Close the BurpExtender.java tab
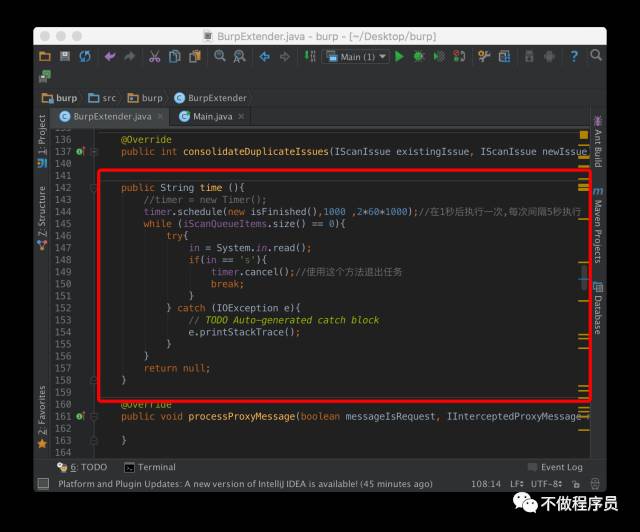 click(160, 116)
